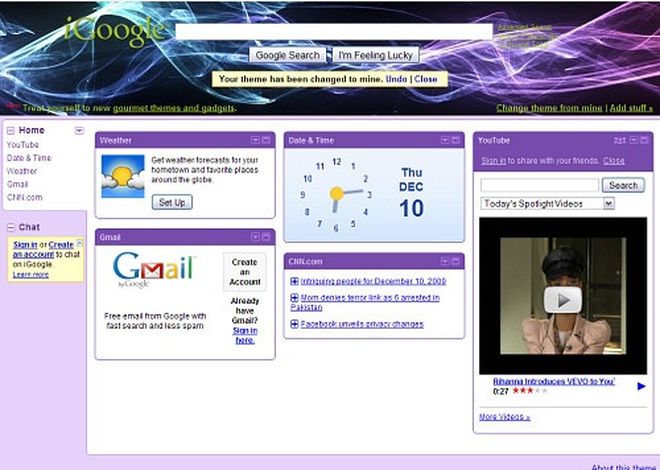Click the '0:27' video duration

point(500,391)
